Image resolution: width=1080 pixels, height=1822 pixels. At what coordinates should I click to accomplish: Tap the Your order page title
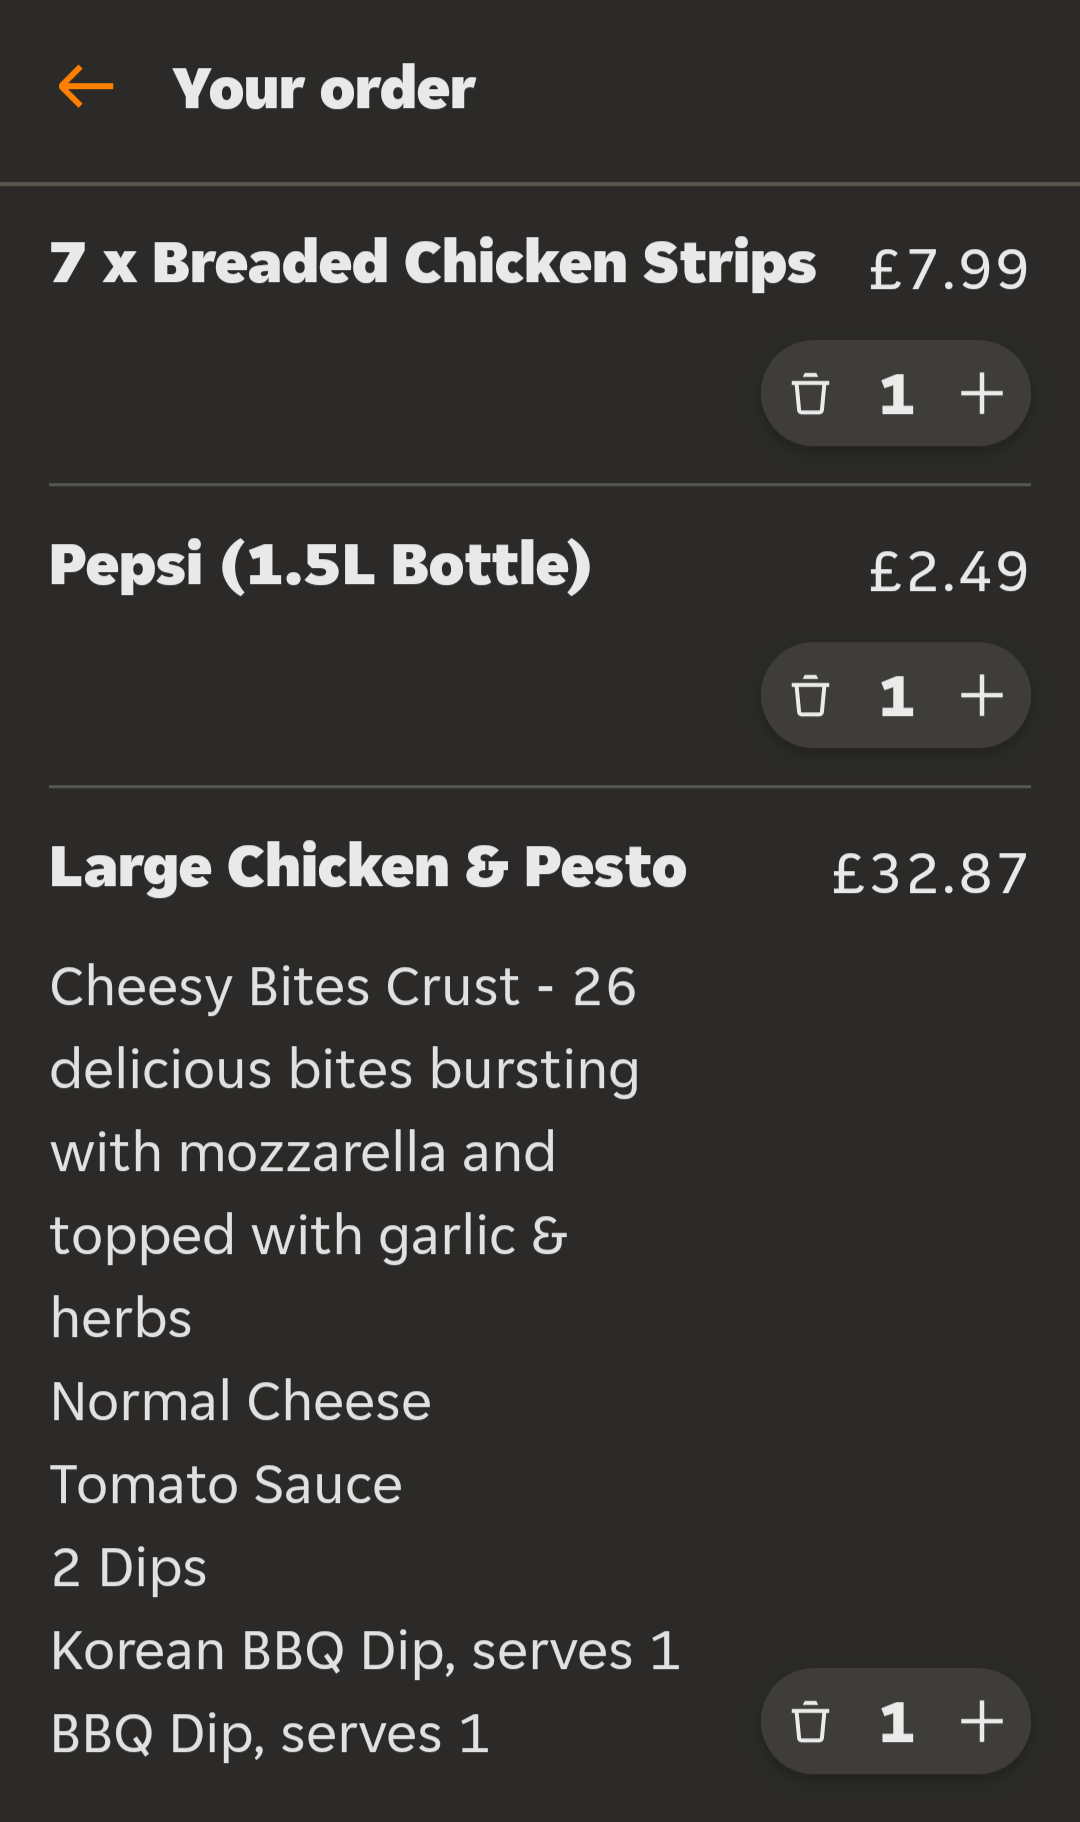point(324,89)
